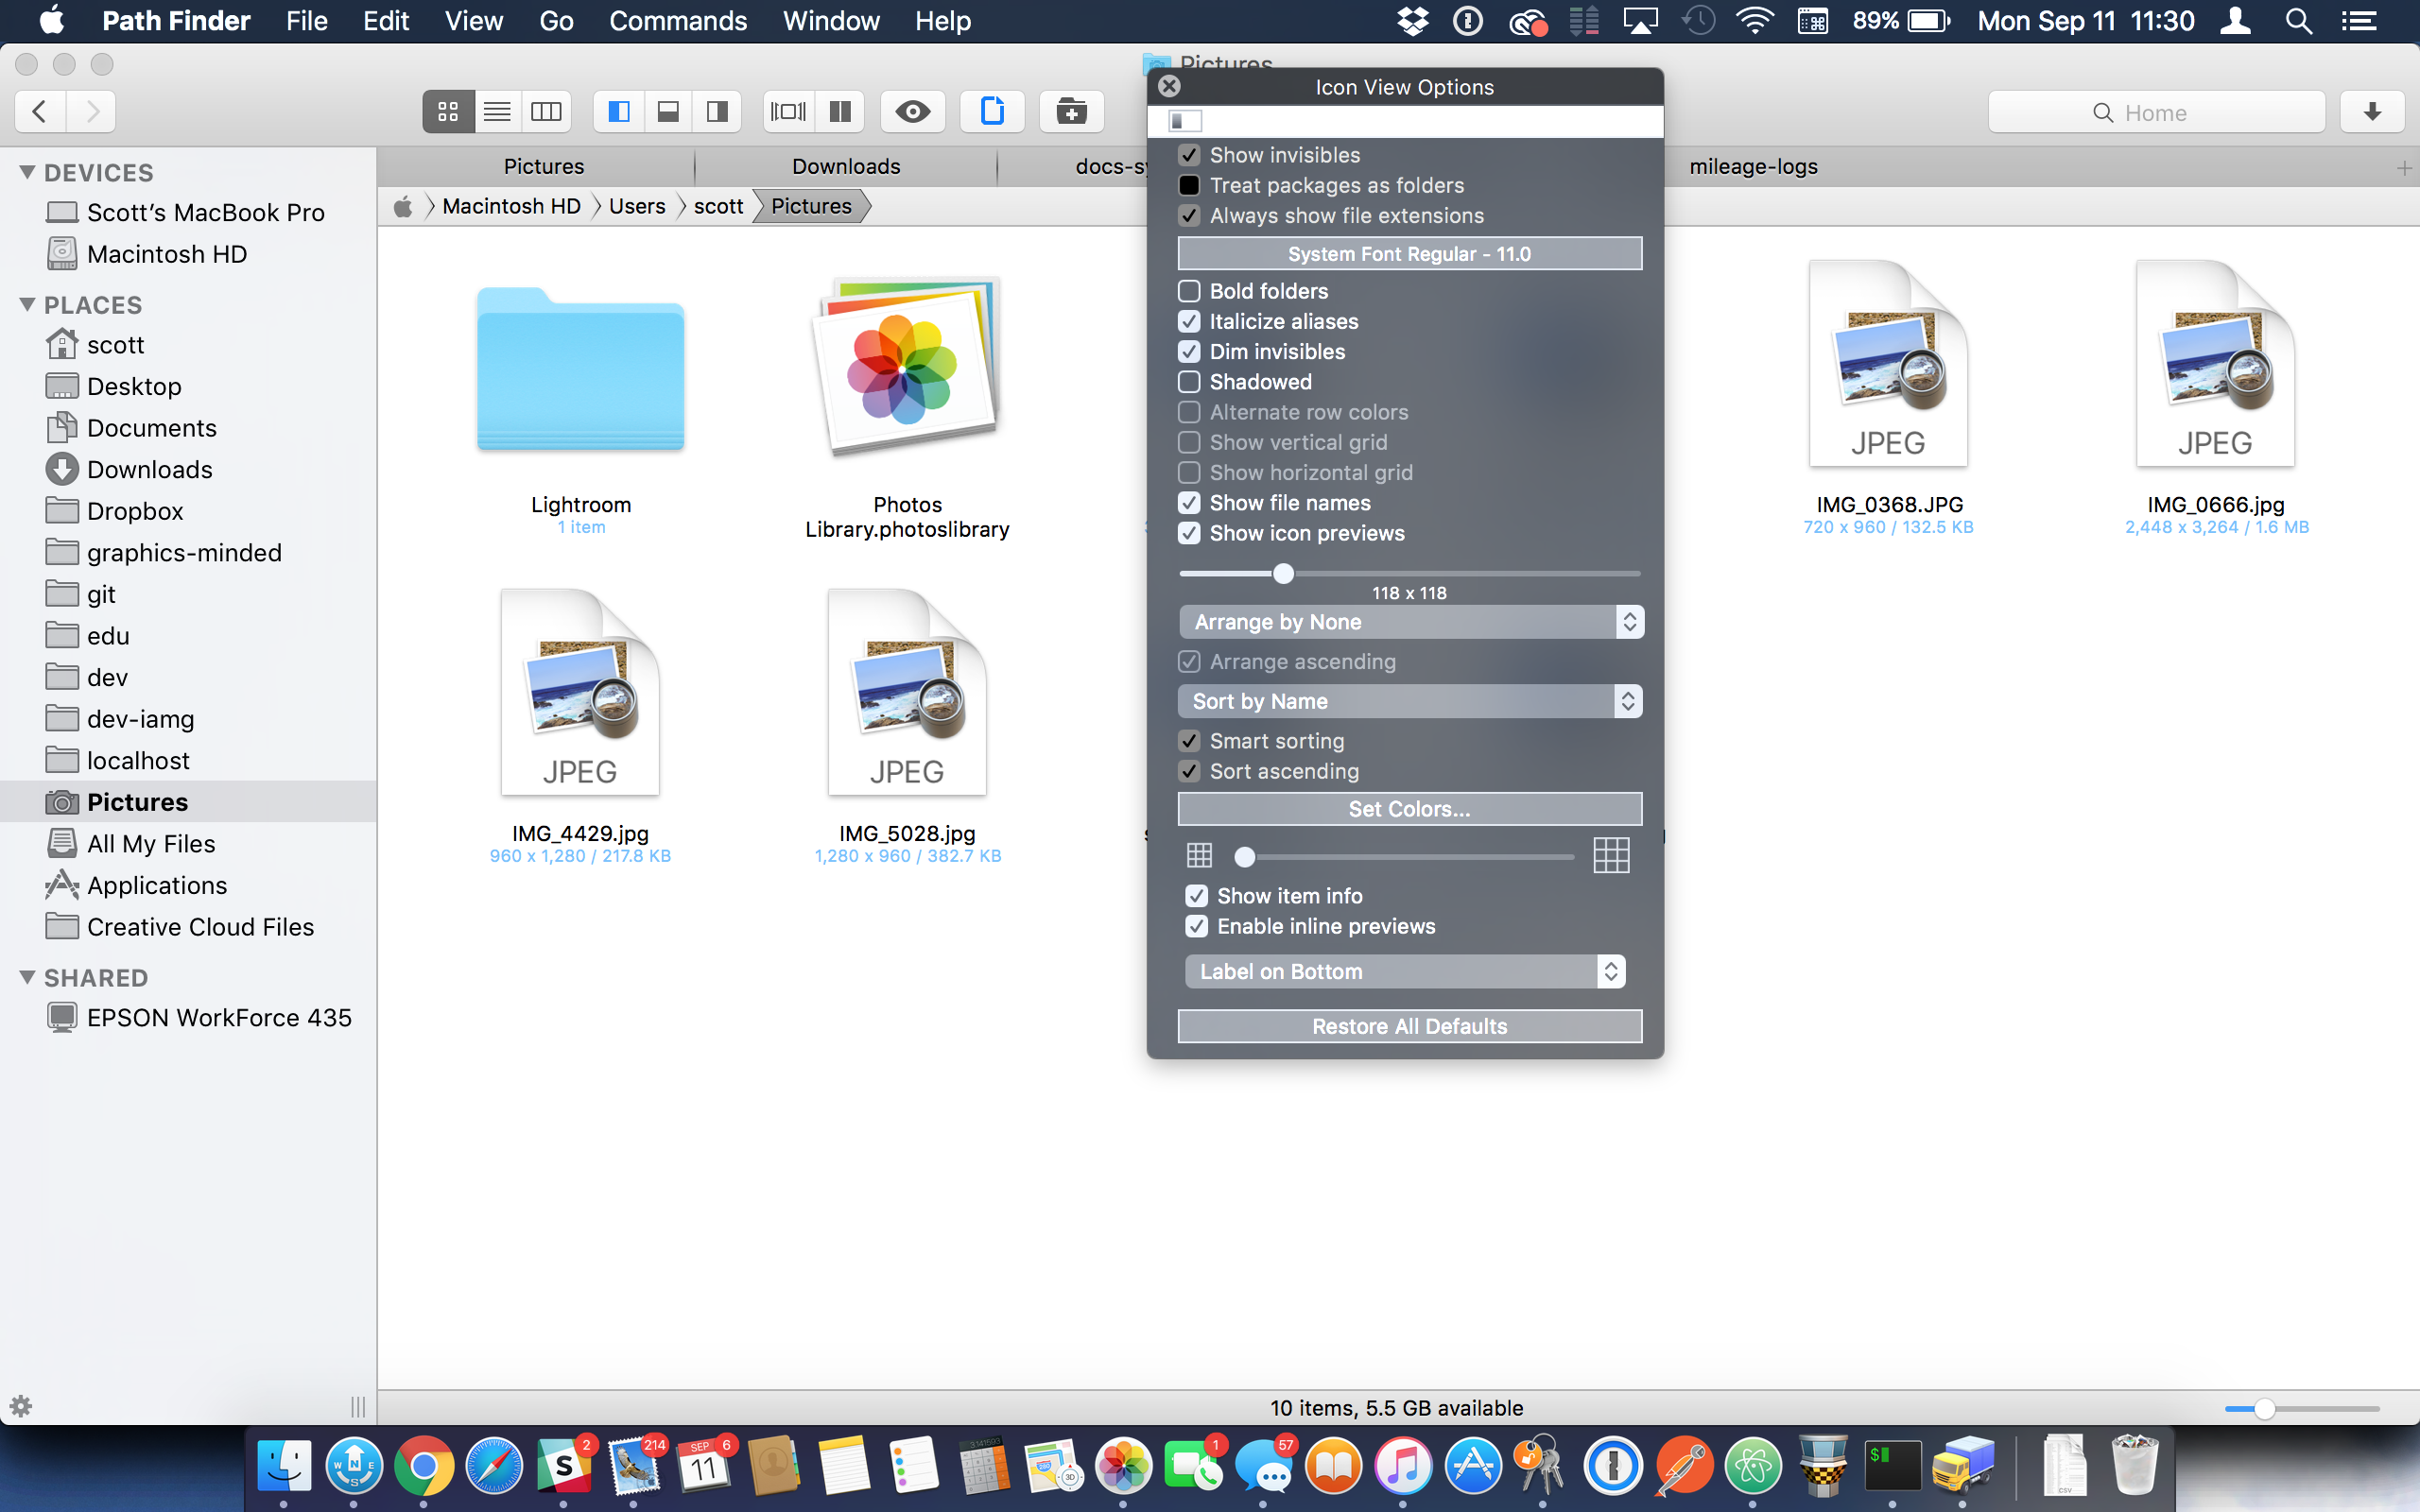Click the Restore All Defaults button

coord(1409,1025)
